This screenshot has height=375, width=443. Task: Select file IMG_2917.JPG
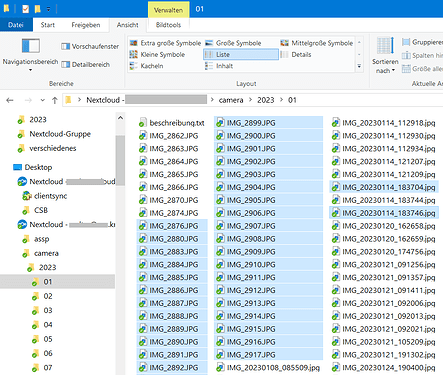pyautogui.click(x=268, y=355)
